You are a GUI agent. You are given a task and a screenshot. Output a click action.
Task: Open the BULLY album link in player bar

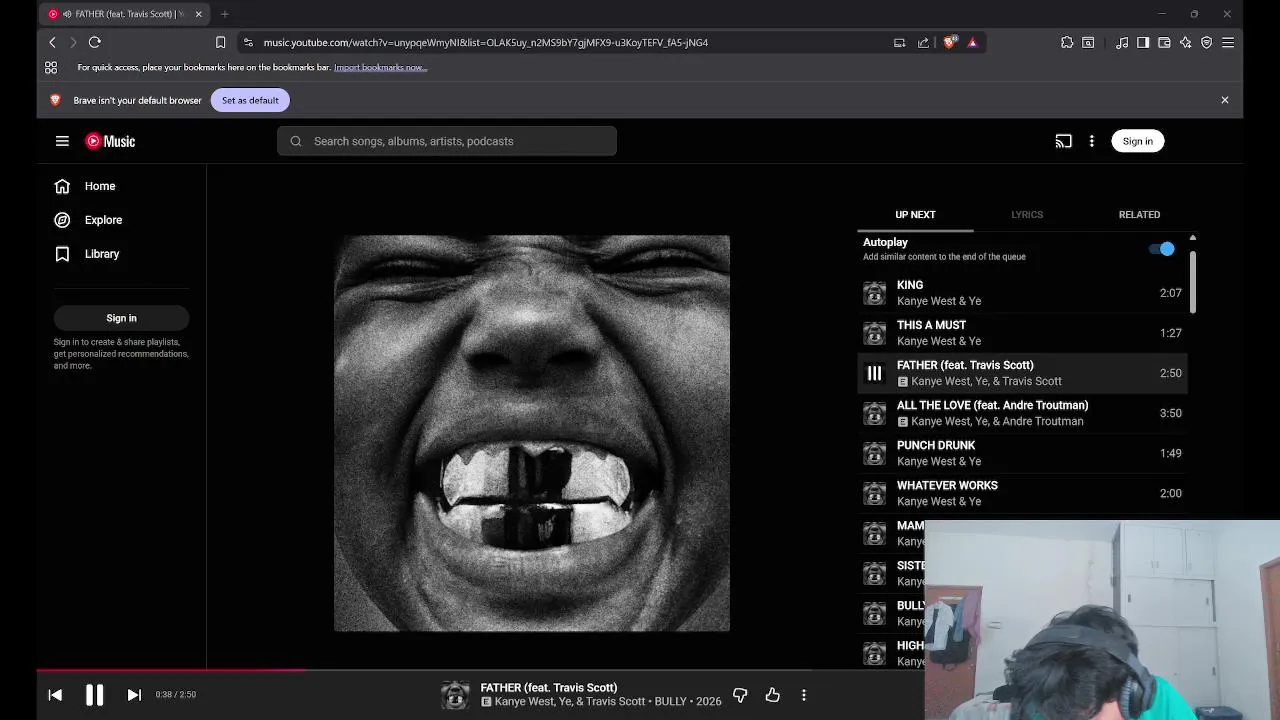[x=671, y=702]
